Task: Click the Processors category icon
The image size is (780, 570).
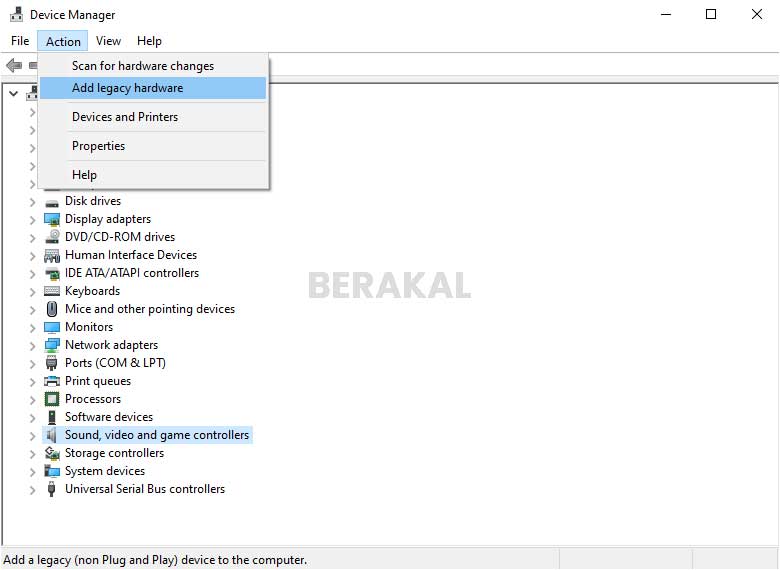Action: pyautogui.click(x=52, y=399)
